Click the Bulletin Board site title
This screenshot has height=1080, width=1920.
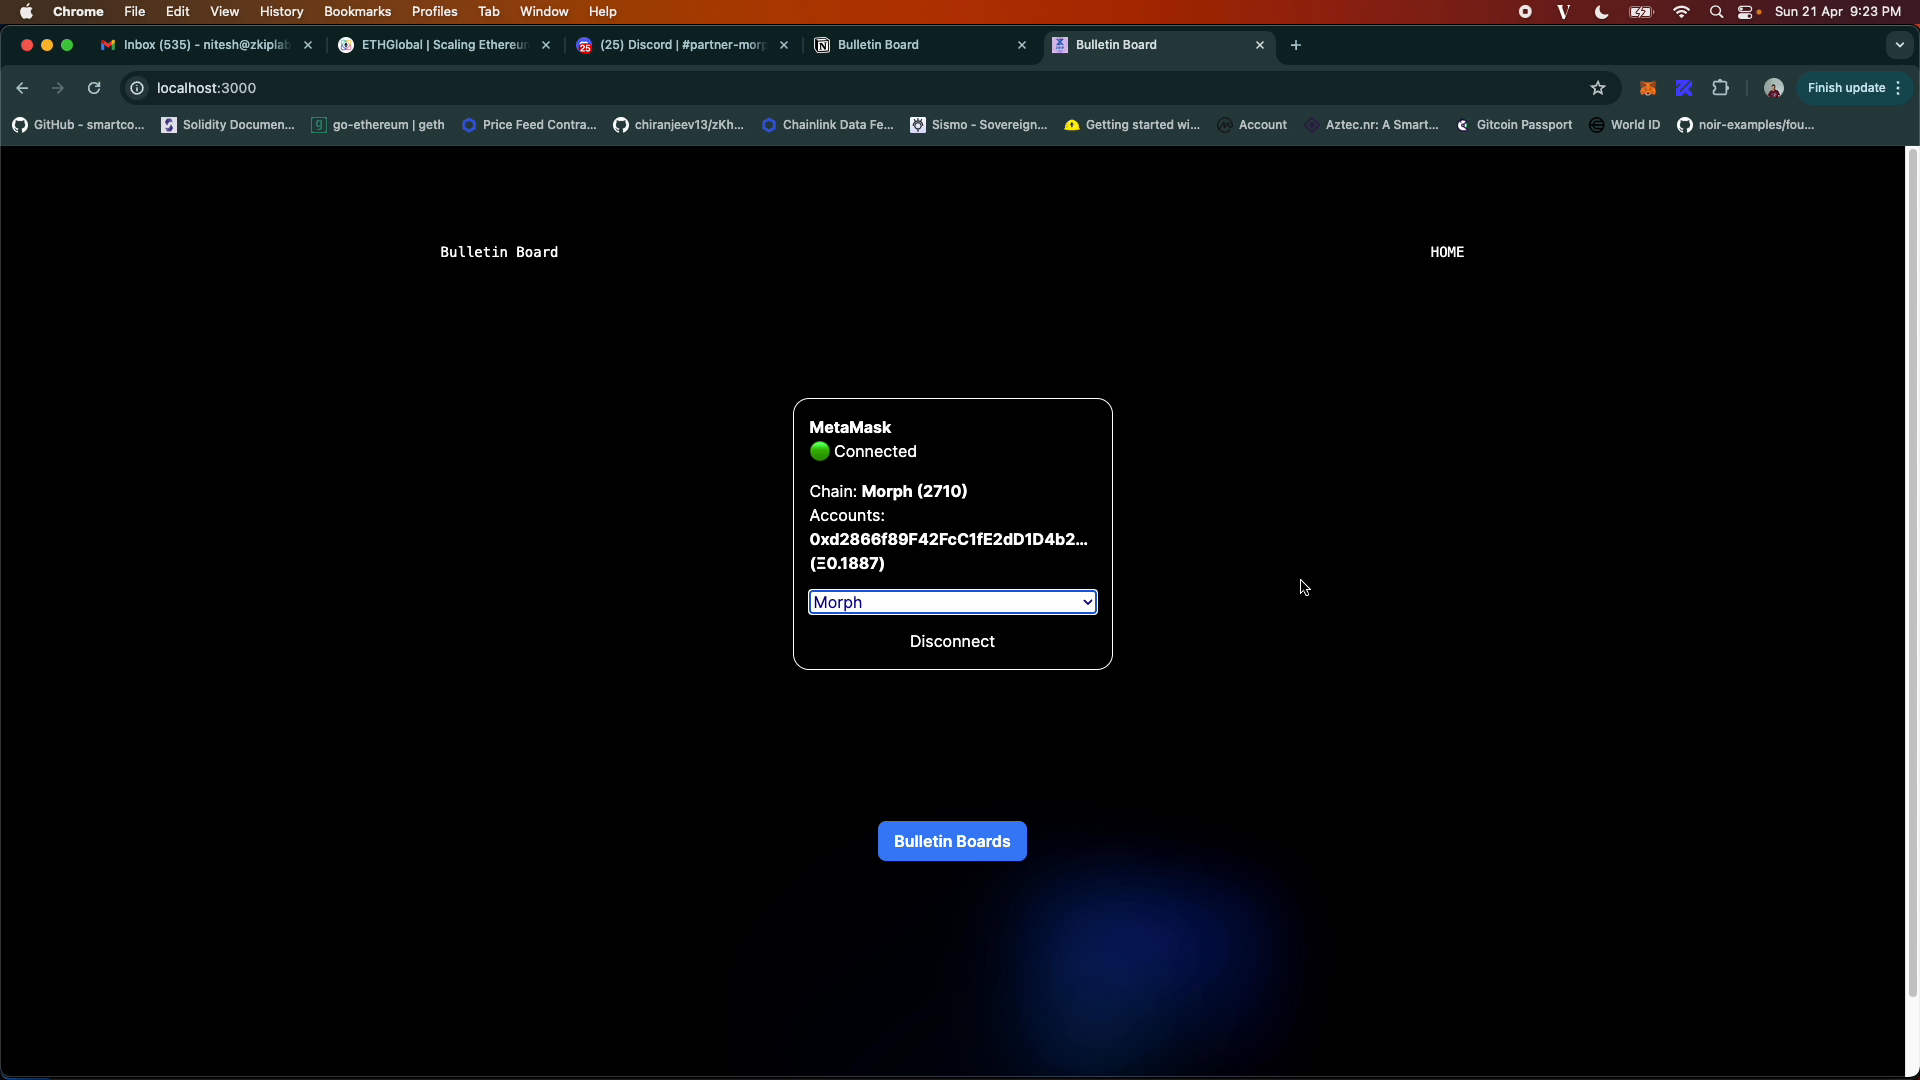click(x=499, y=252)
